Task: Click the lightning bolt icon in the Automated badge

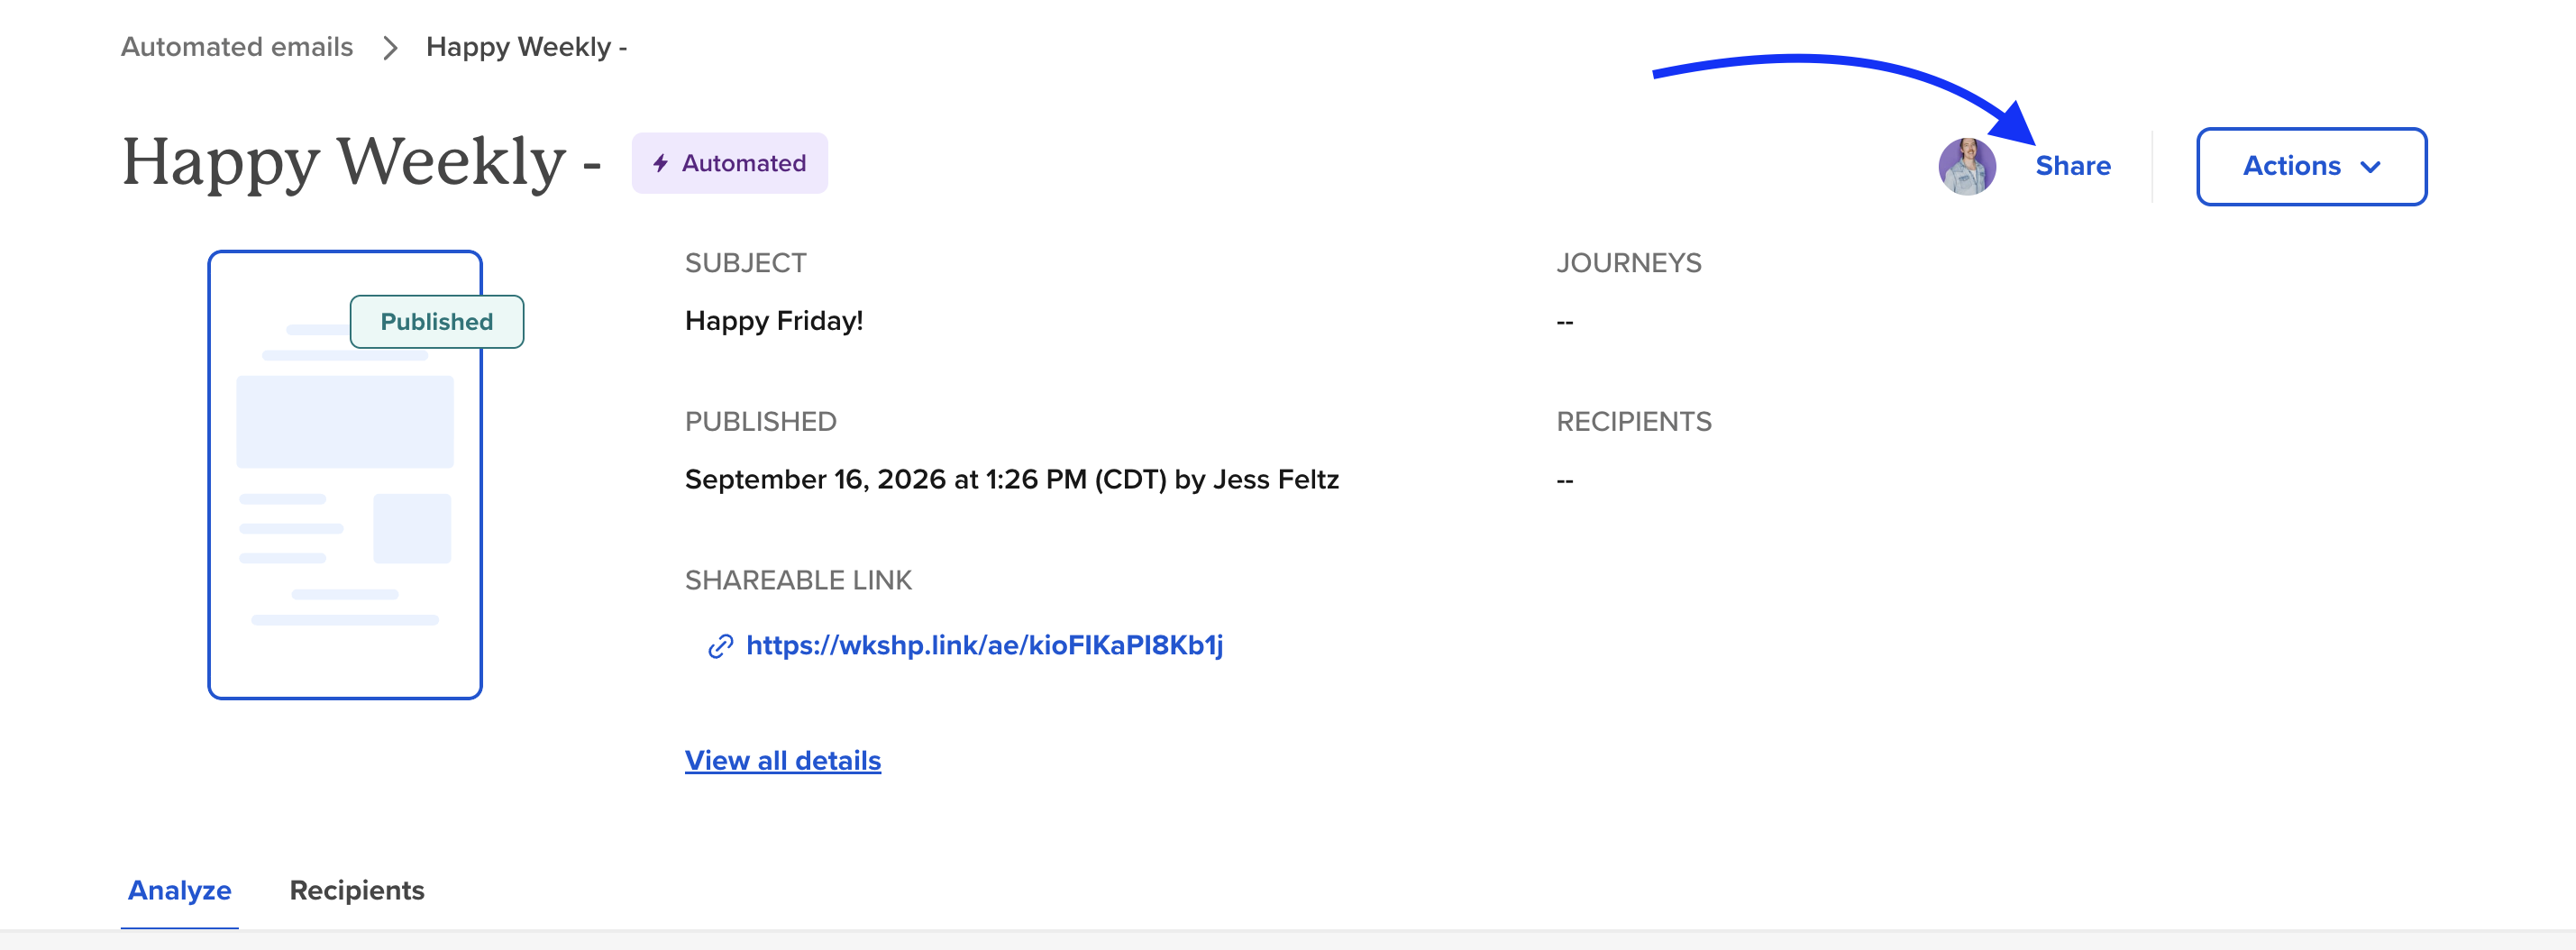Action: [x=660, y=163]
